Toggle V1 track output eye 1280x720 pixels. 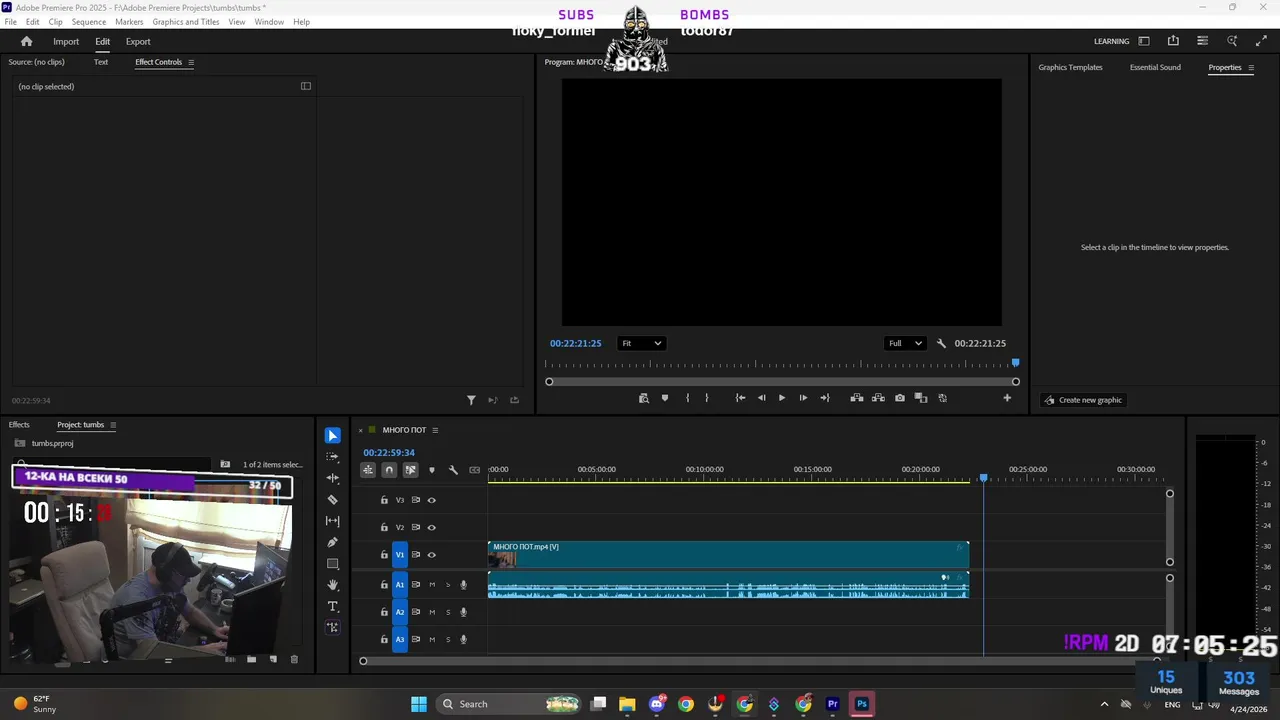[432, 555]
